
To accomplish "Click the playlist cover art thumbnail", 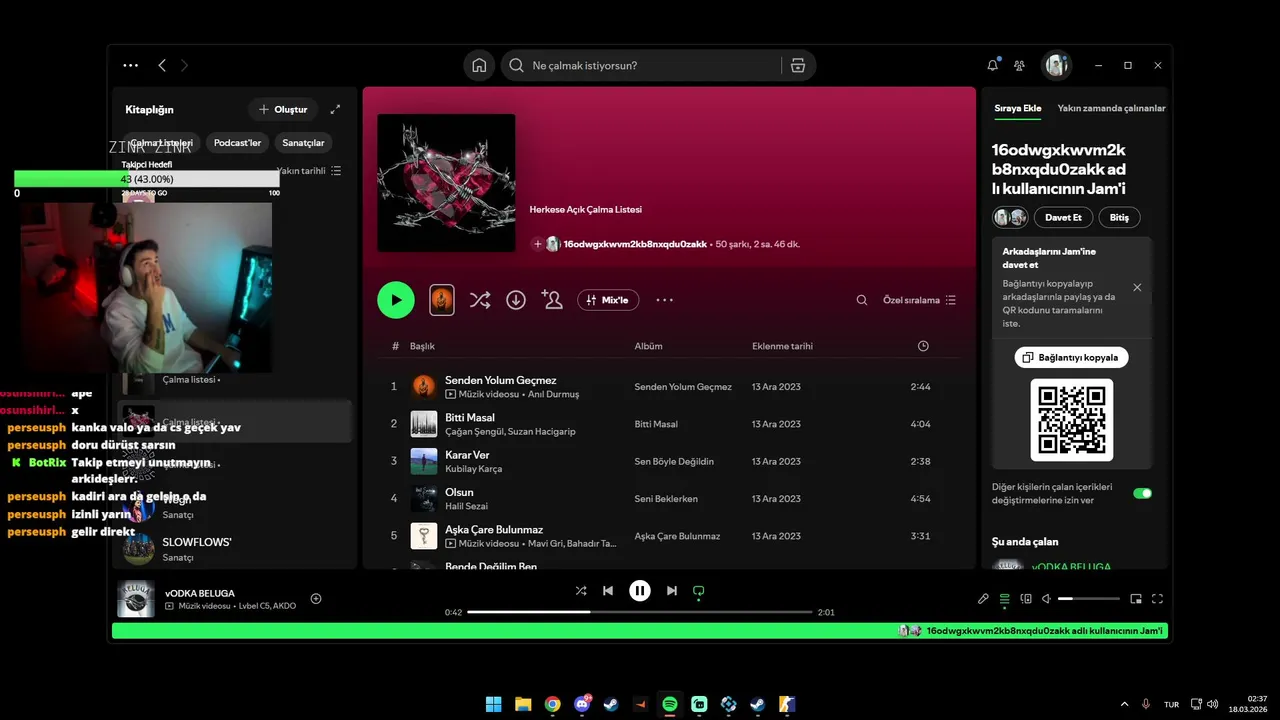I will (x=446, y=183).
